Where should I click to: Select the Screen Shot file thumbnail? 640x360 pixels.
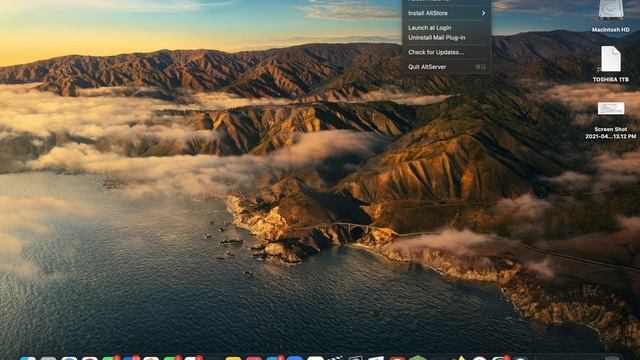611,109
